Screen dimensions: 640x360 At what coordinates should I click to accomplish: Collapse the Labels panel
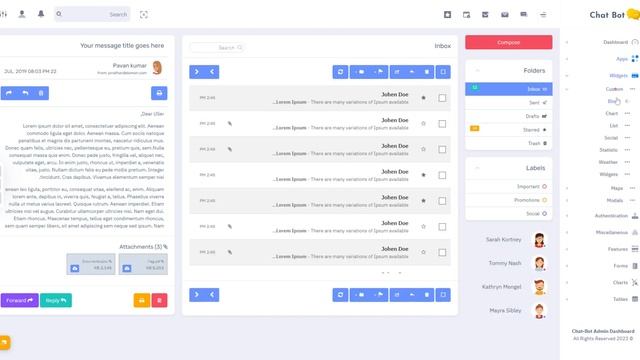point(477,168)
